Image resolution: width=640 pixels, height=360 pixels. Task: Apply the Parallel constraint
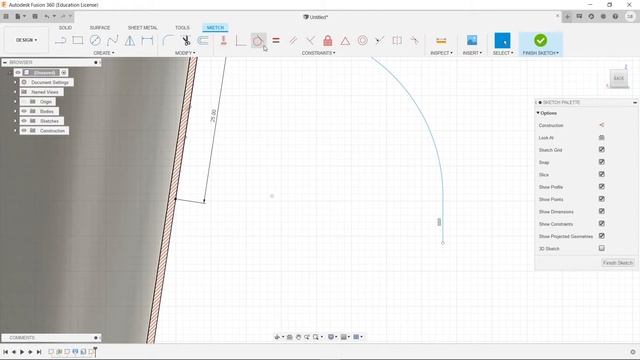pyautogui.click(x=293, y=40)
